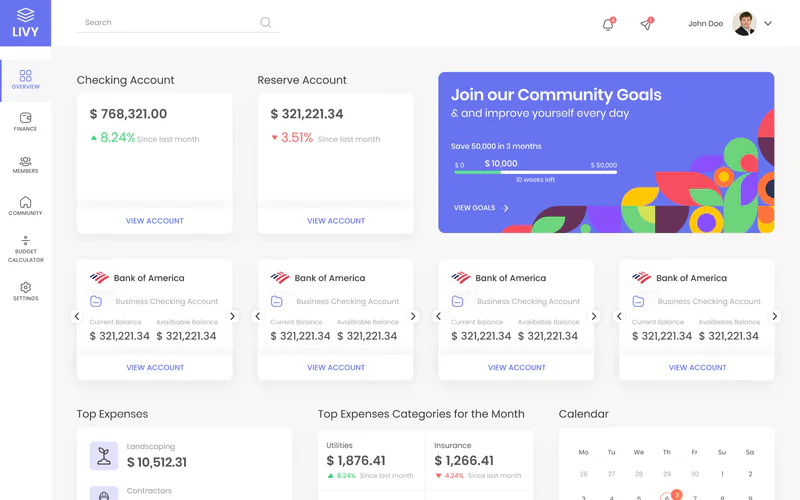This screenshot has height=500, width=800.
Task: Go to previous account on fourth bank card
Action: (619, 316)
